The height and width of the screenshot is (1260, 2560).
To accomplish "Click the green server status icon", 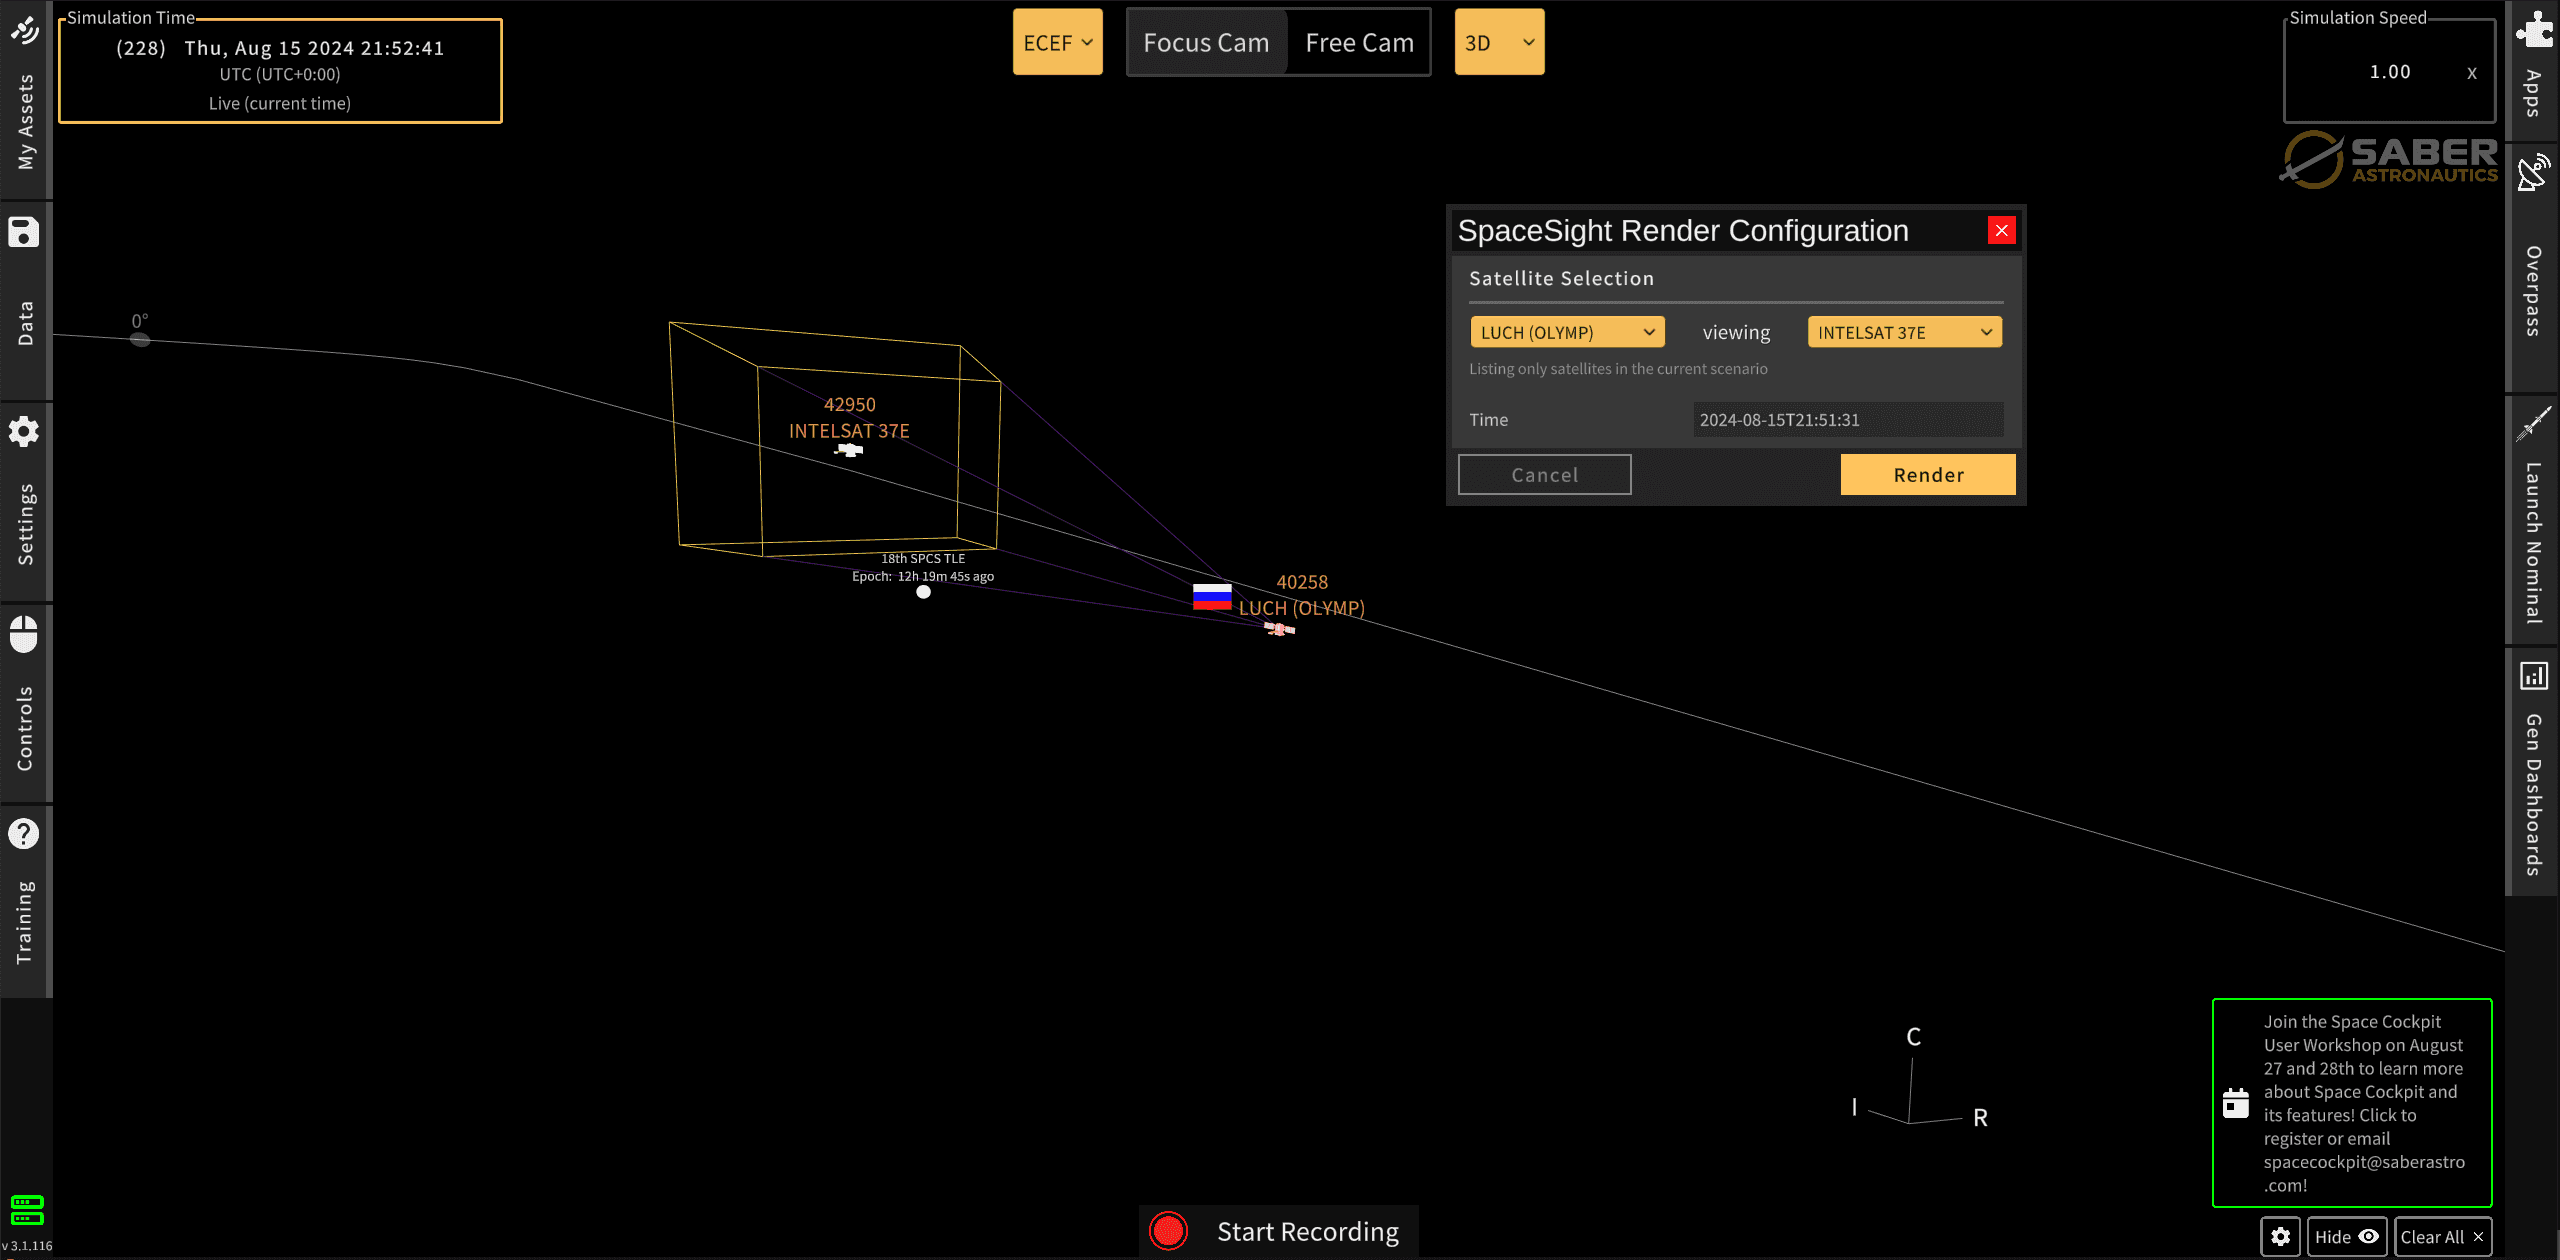I will point(27,1210).
